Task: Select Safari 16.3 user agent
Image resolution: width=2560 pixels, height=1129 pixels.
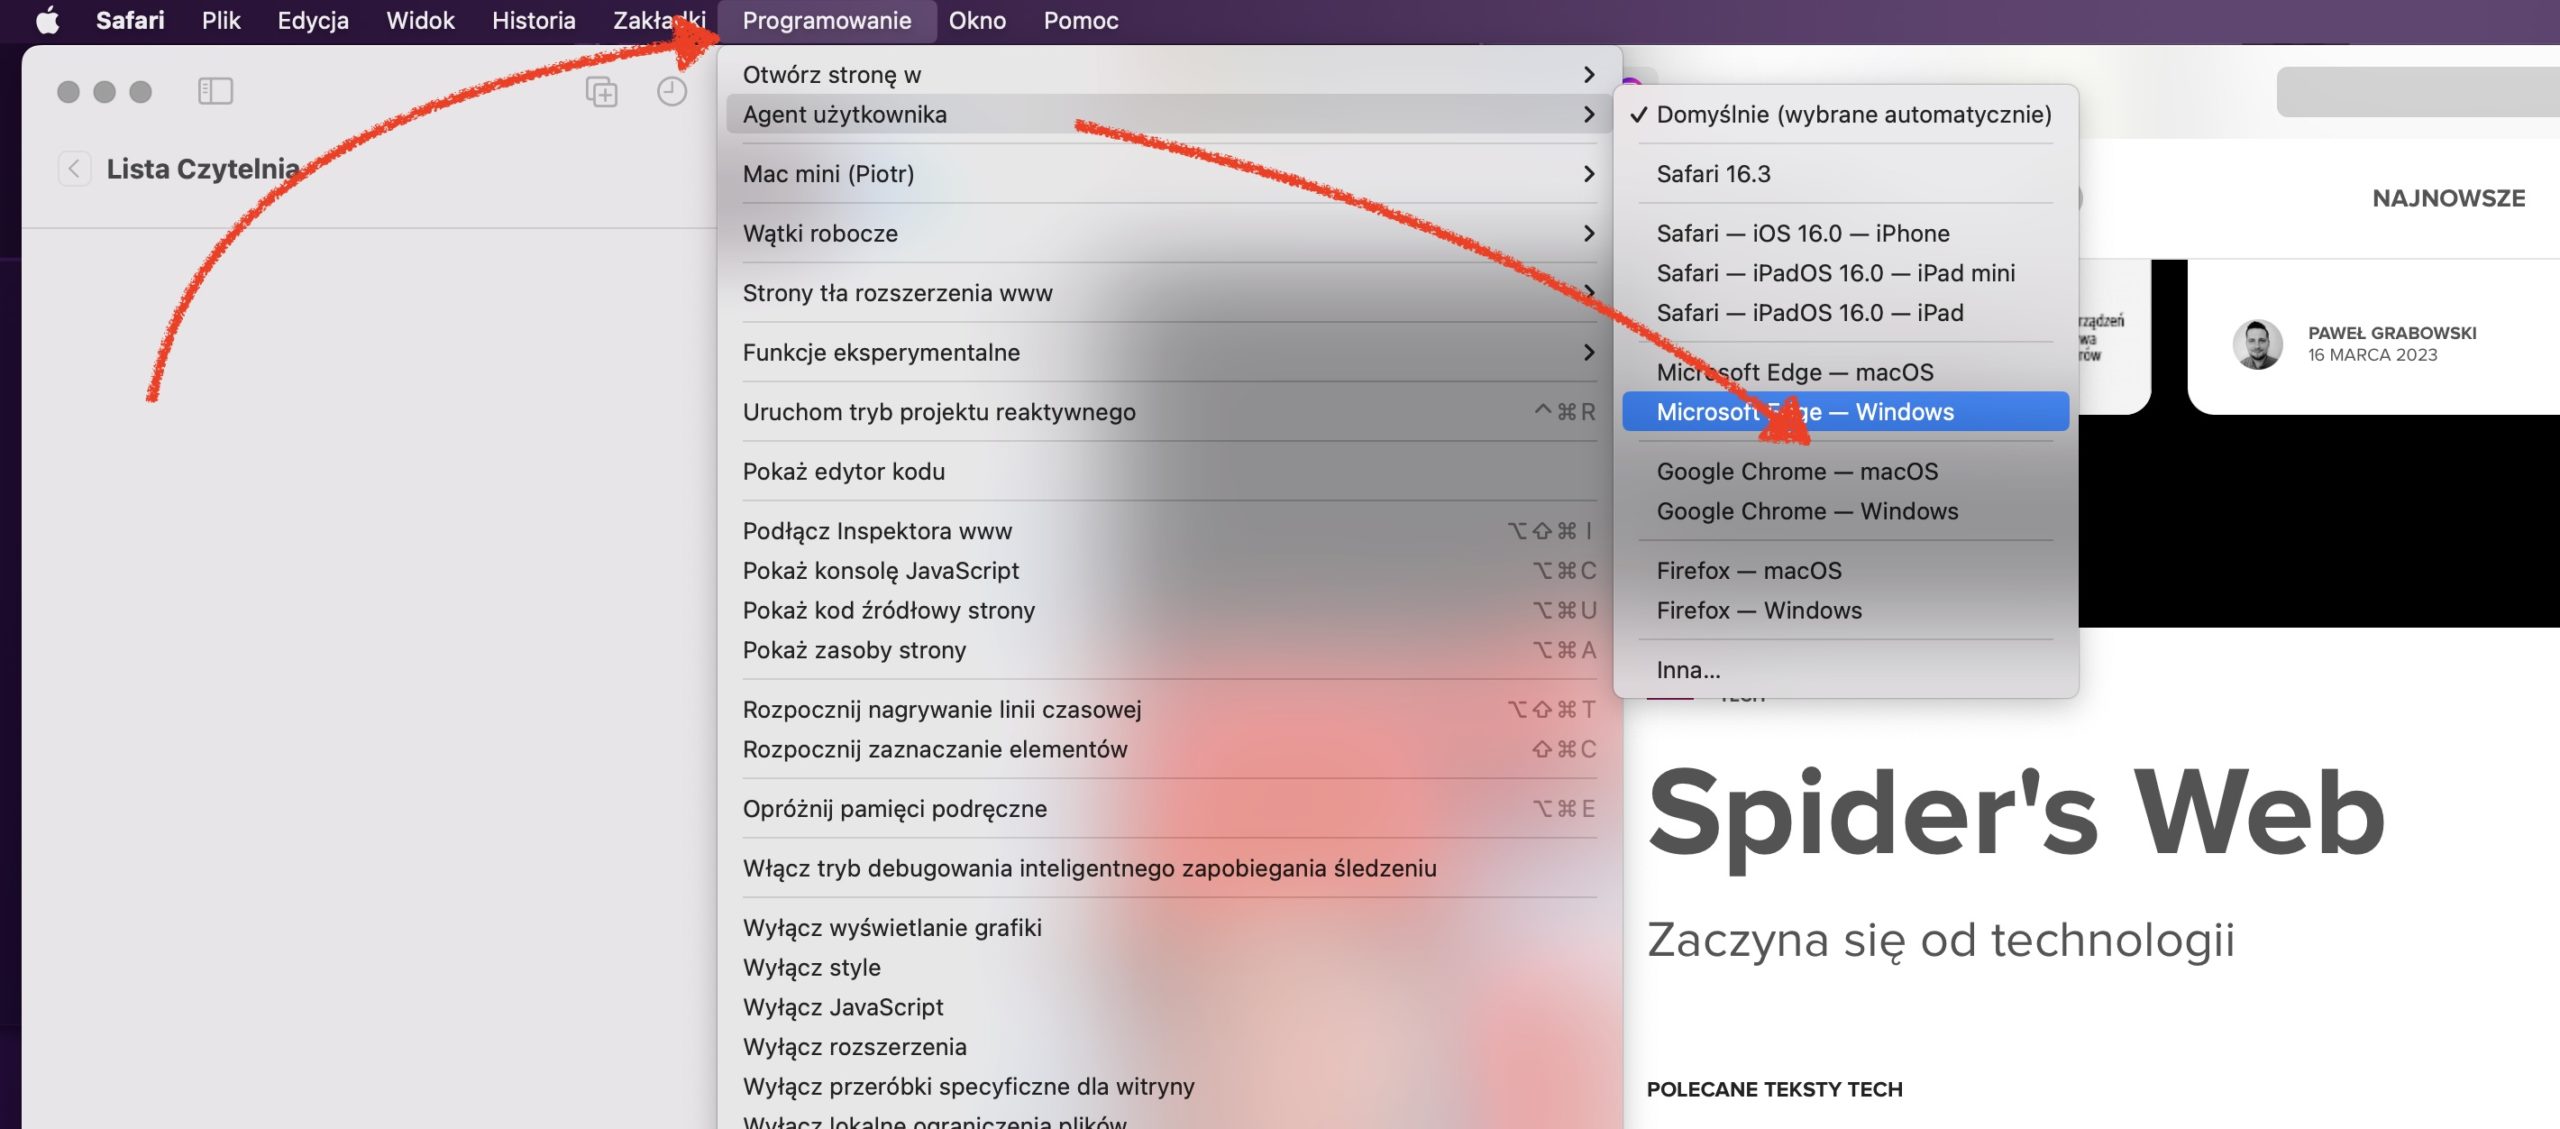Action: pyautogui.click(x=1845, y=174)
